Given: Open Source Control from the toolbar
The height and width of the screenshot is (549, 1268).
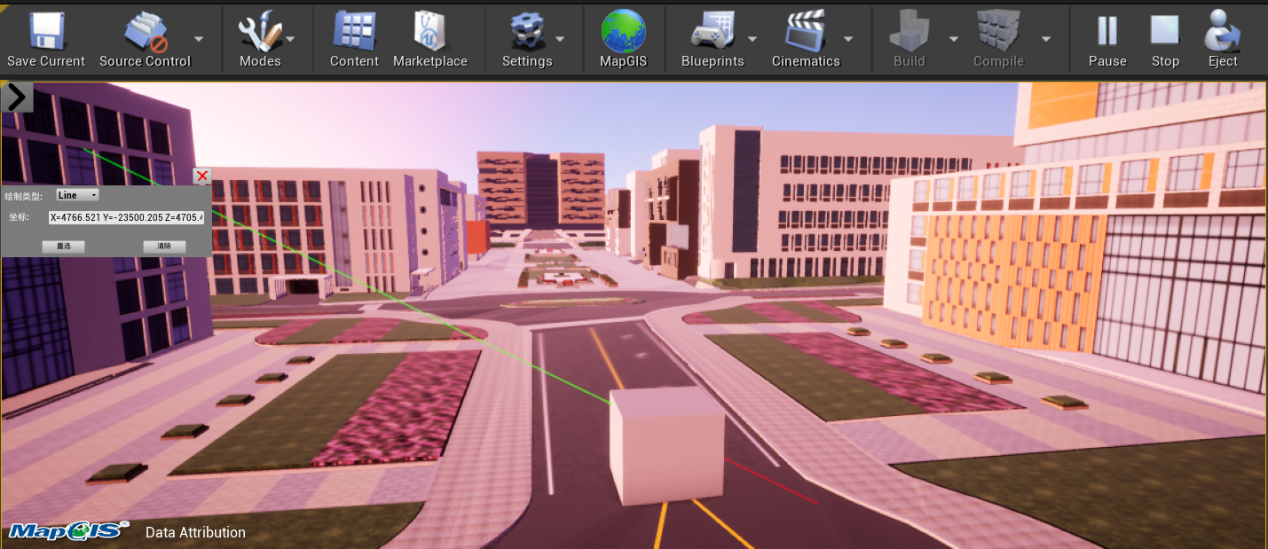Looking at the screenshot, I should (x=145, y=32).
